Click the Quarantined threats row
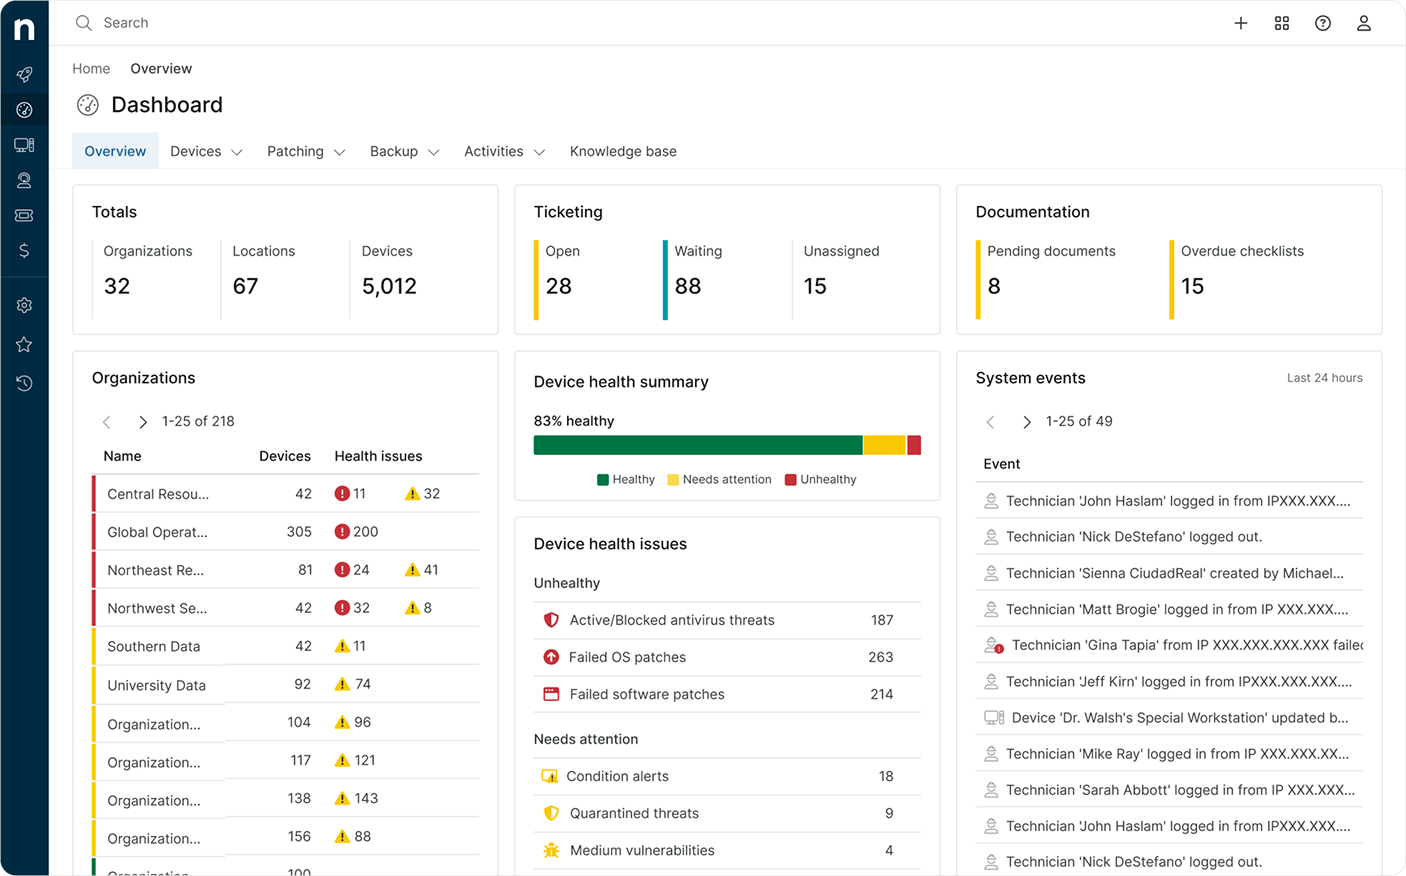This screenshot has height=876, width=1406. [x=727, y=813]
